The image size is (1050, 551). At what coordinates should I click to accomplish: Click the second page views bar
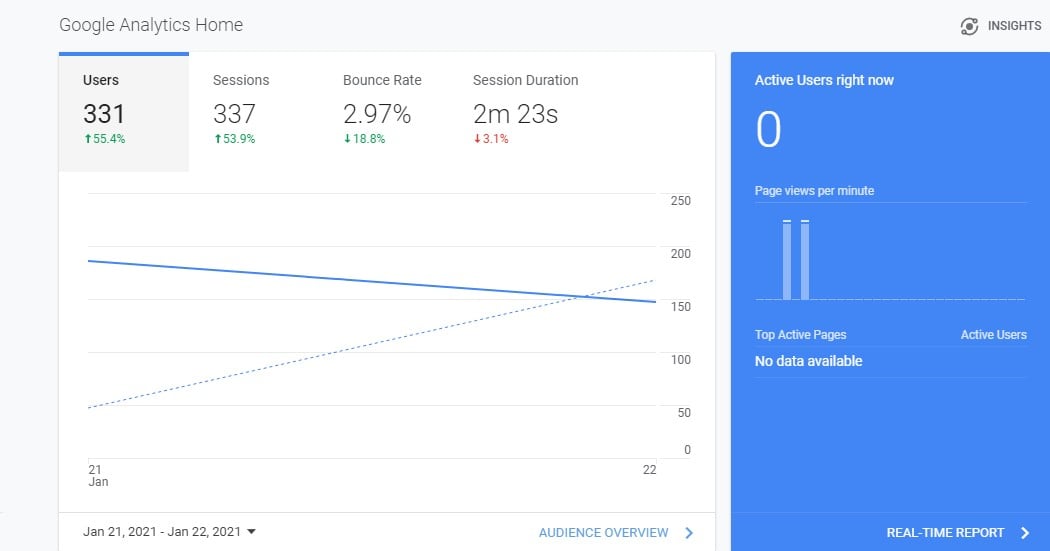point(805,260)
